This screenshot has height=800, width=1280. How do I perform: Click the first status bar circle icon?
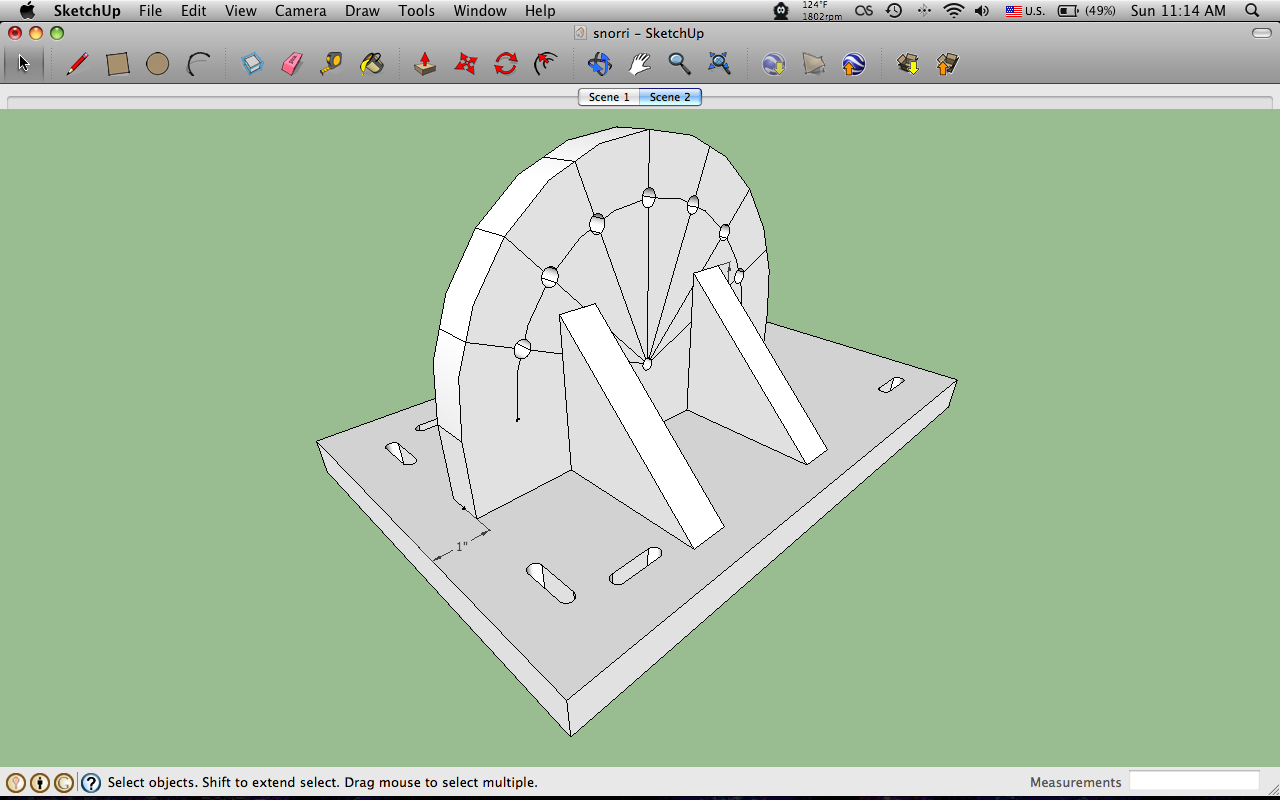pyautogui.click(x=16, y=783)
